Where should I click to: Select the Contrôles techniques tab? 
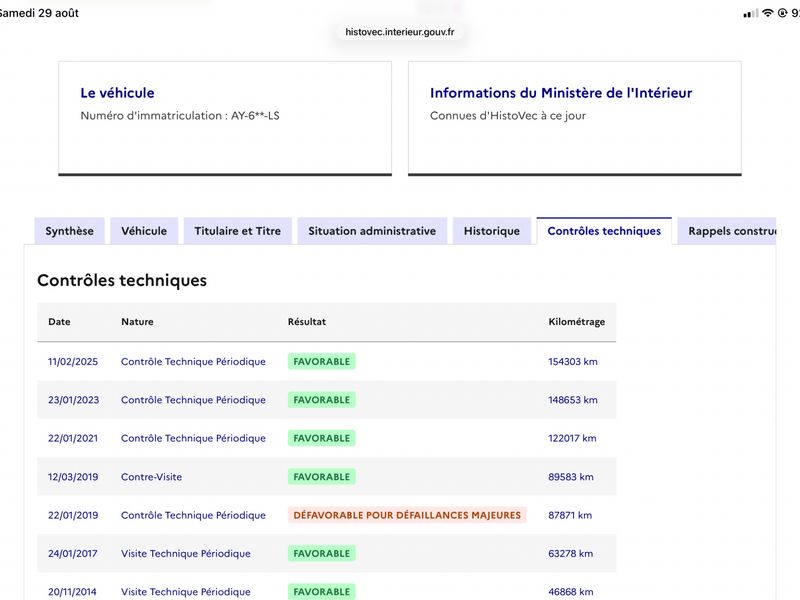coord(604,231)
